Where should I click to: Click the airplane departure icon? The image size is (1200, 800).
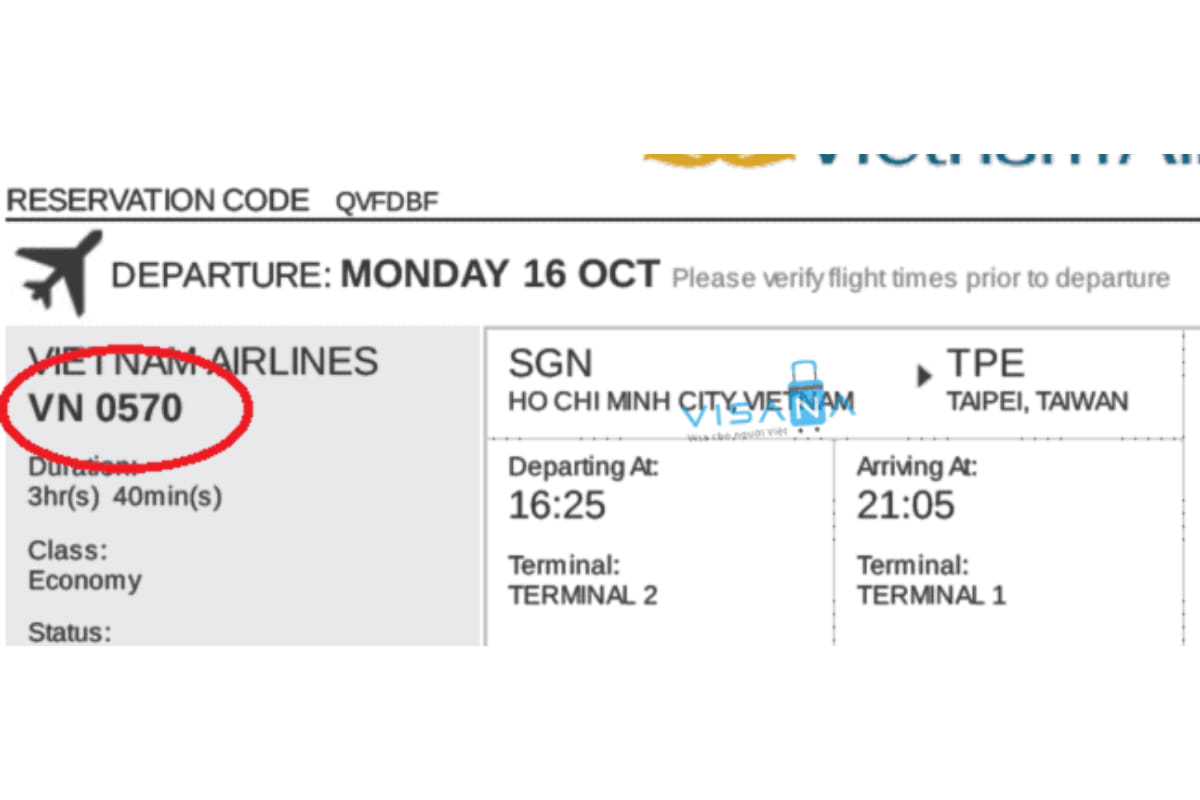[x=58, y=270]
